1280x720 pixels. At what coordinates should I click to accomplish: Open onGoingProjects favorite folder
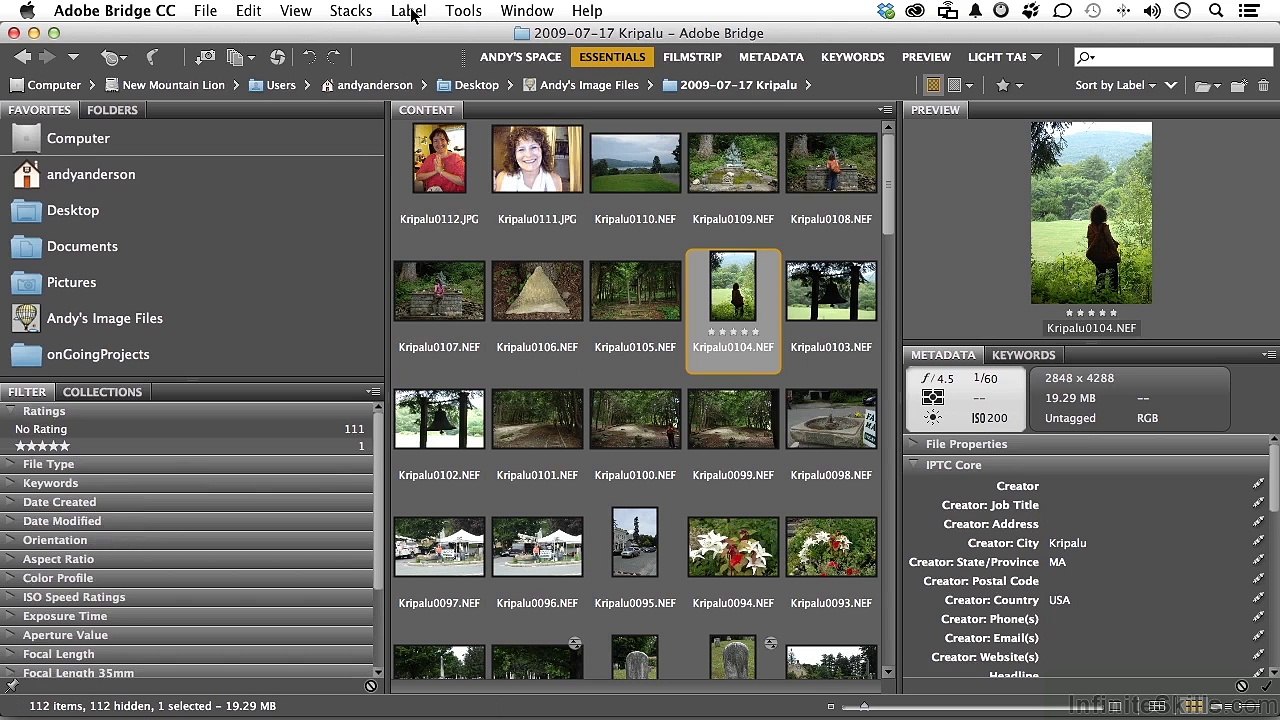point(98,354)
